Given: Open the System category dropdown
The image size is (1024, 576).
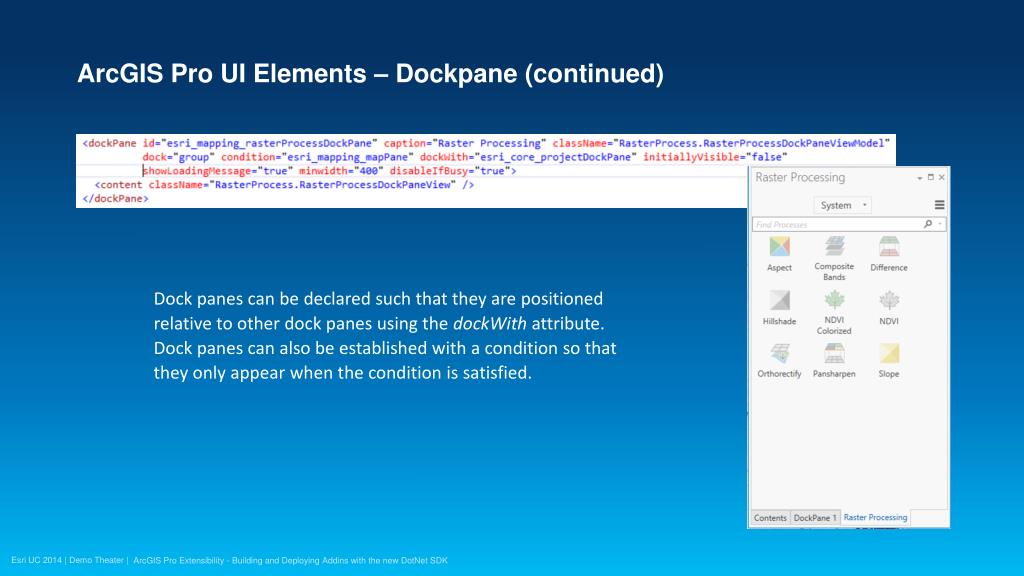Looking at the screenshot, I should (x=842, y=205).
